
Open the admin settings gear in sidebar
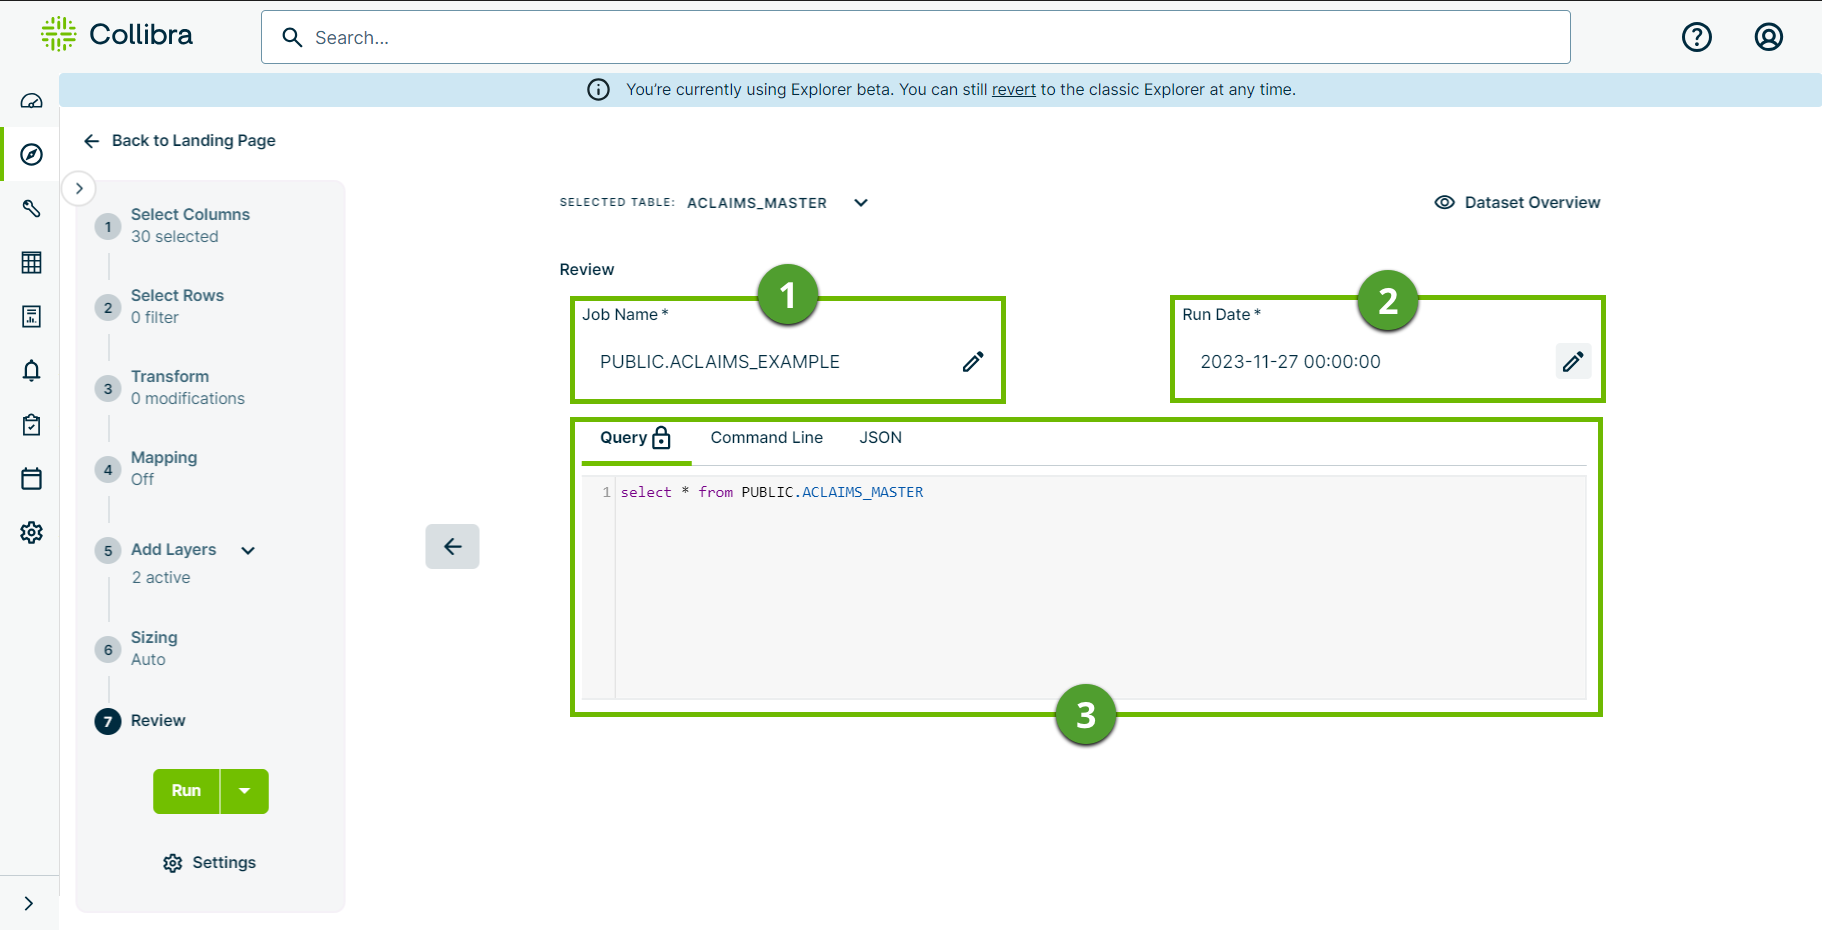coord(32,532)
